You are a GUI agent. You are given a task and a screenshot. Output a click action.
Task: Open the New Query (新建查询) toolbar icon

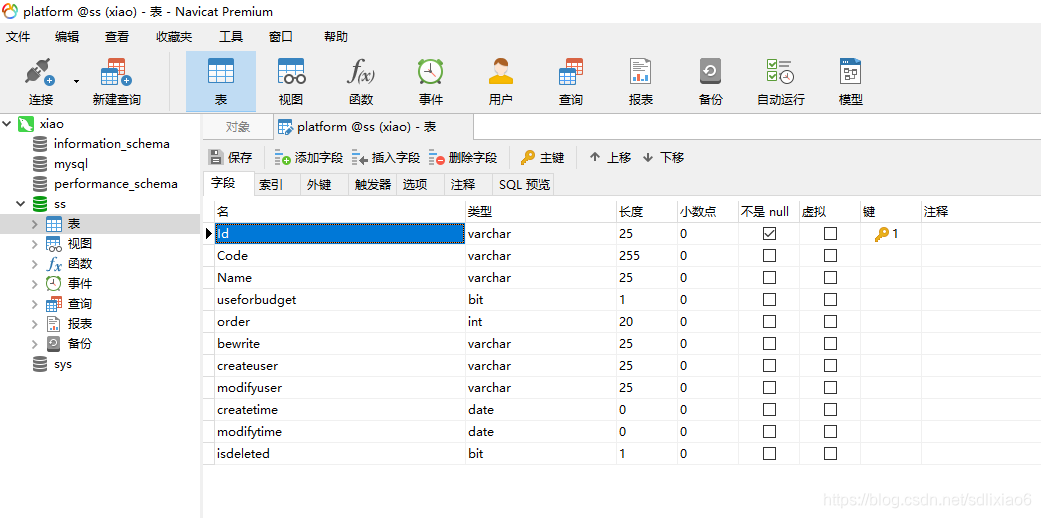(x=117, y=72)
